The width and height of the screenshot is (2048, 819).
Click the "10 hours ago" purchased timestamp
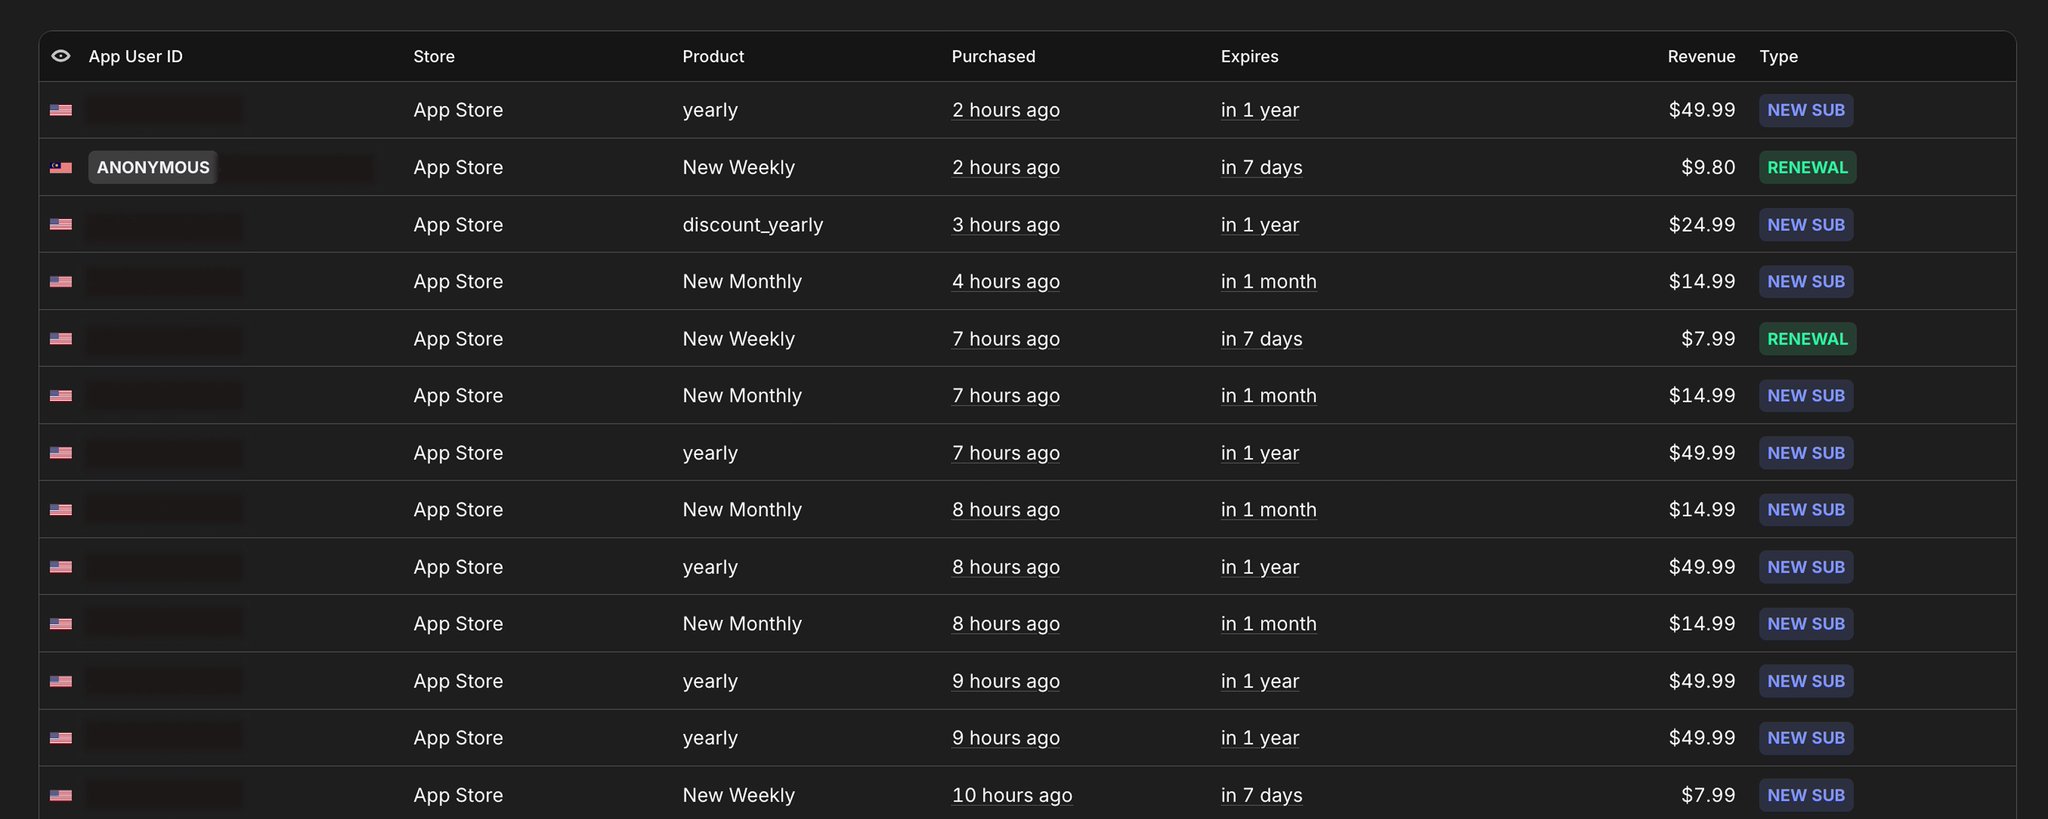click(x=1011, y=795)
